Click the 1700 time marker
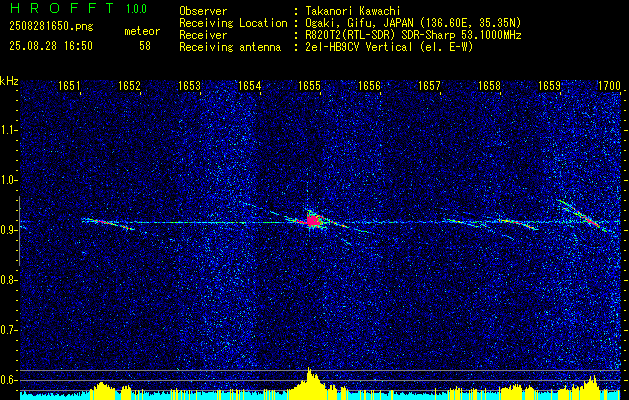Screen dimensions: 629x400 609,86
